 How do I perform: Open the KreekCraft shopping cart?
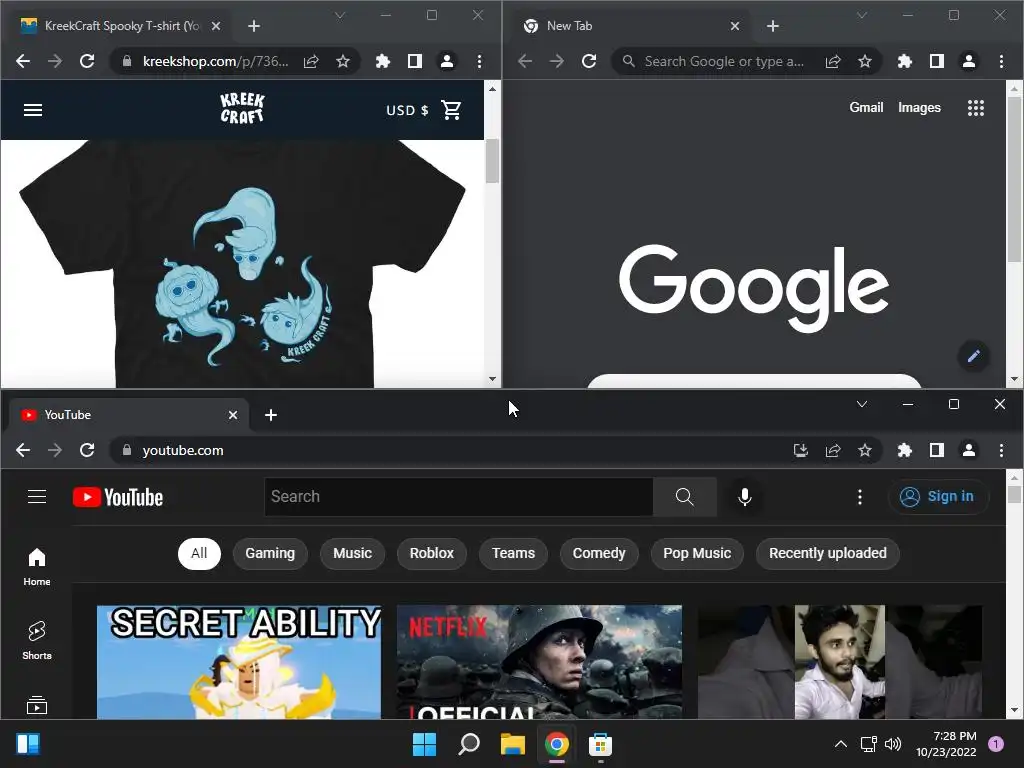(451, 110)
